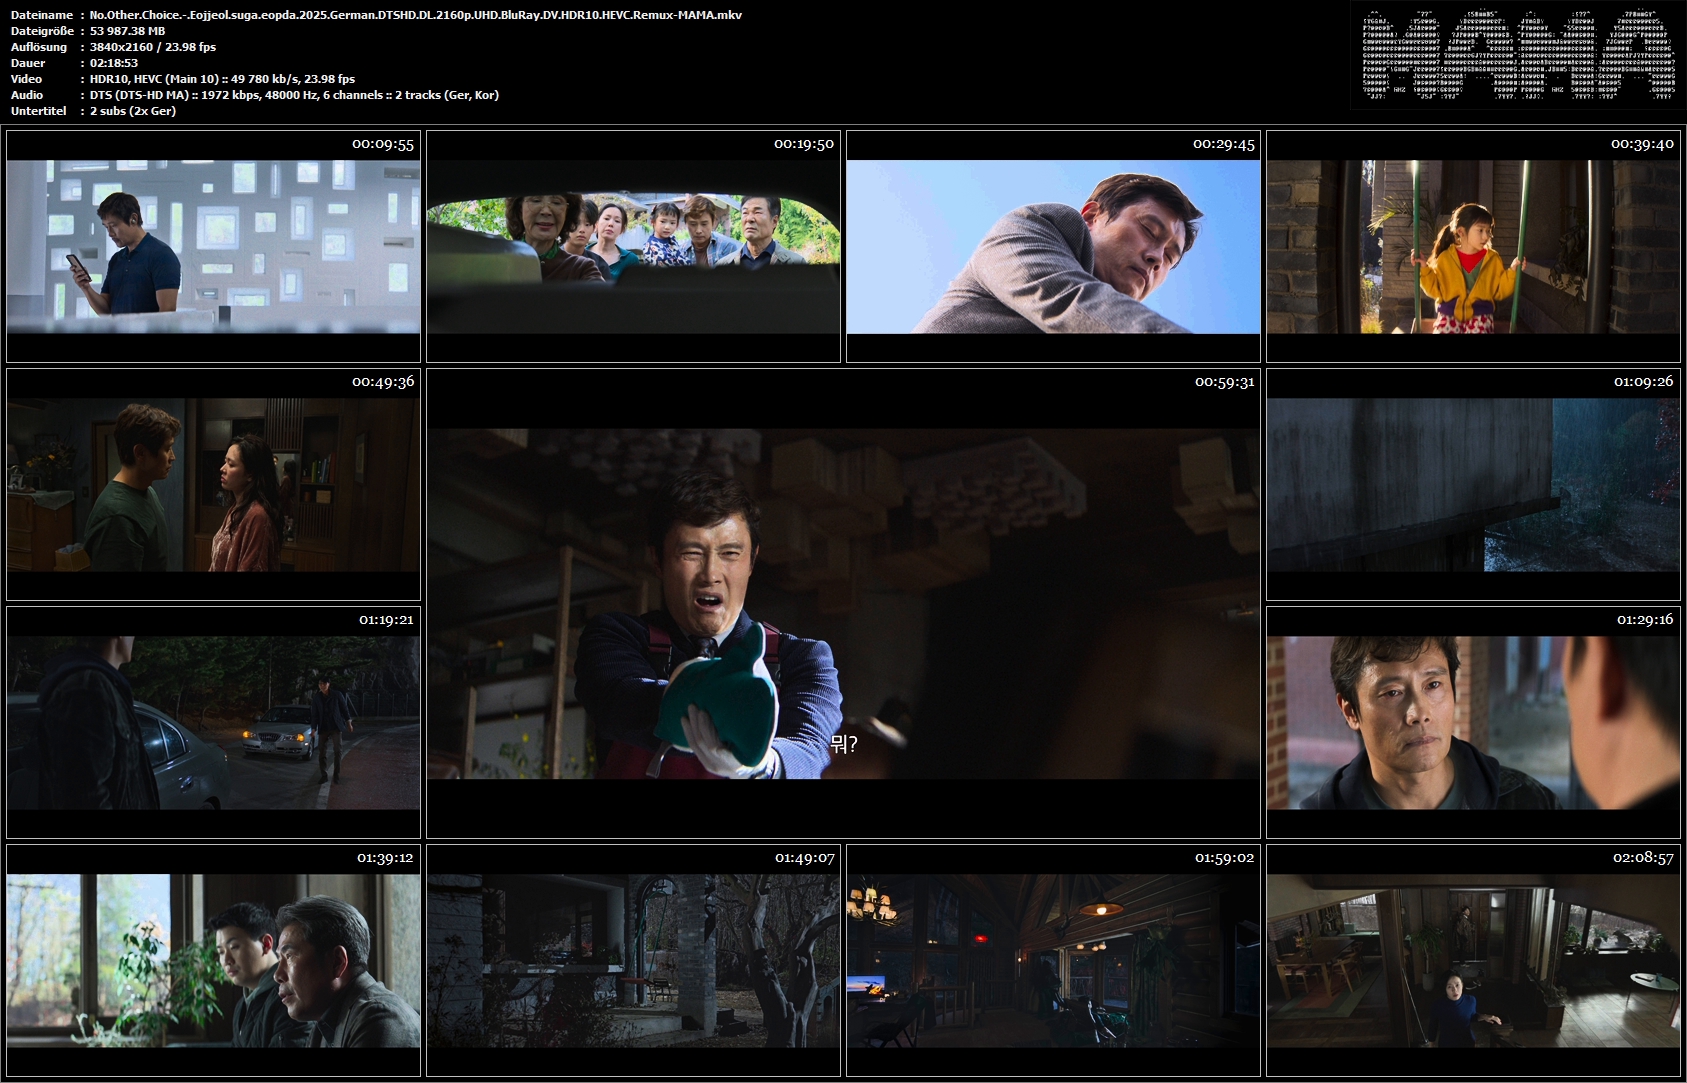Click the Korean subtitle "뭐?" in the large frame
Screen dimensions: 1687x1083
coord(844,744)
